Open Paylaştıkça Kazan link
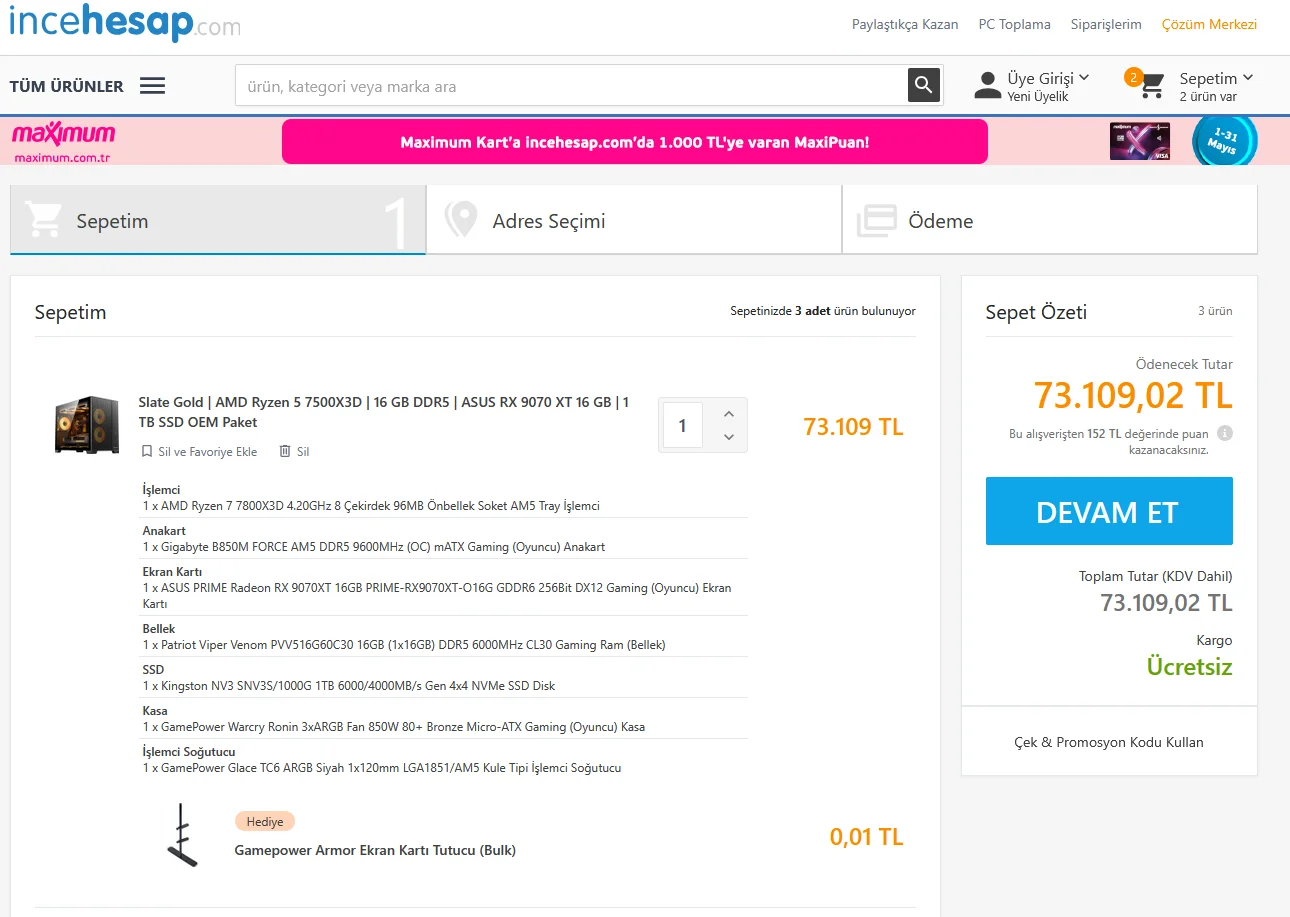Screen dimensions: 1290x917 (905, 24)
